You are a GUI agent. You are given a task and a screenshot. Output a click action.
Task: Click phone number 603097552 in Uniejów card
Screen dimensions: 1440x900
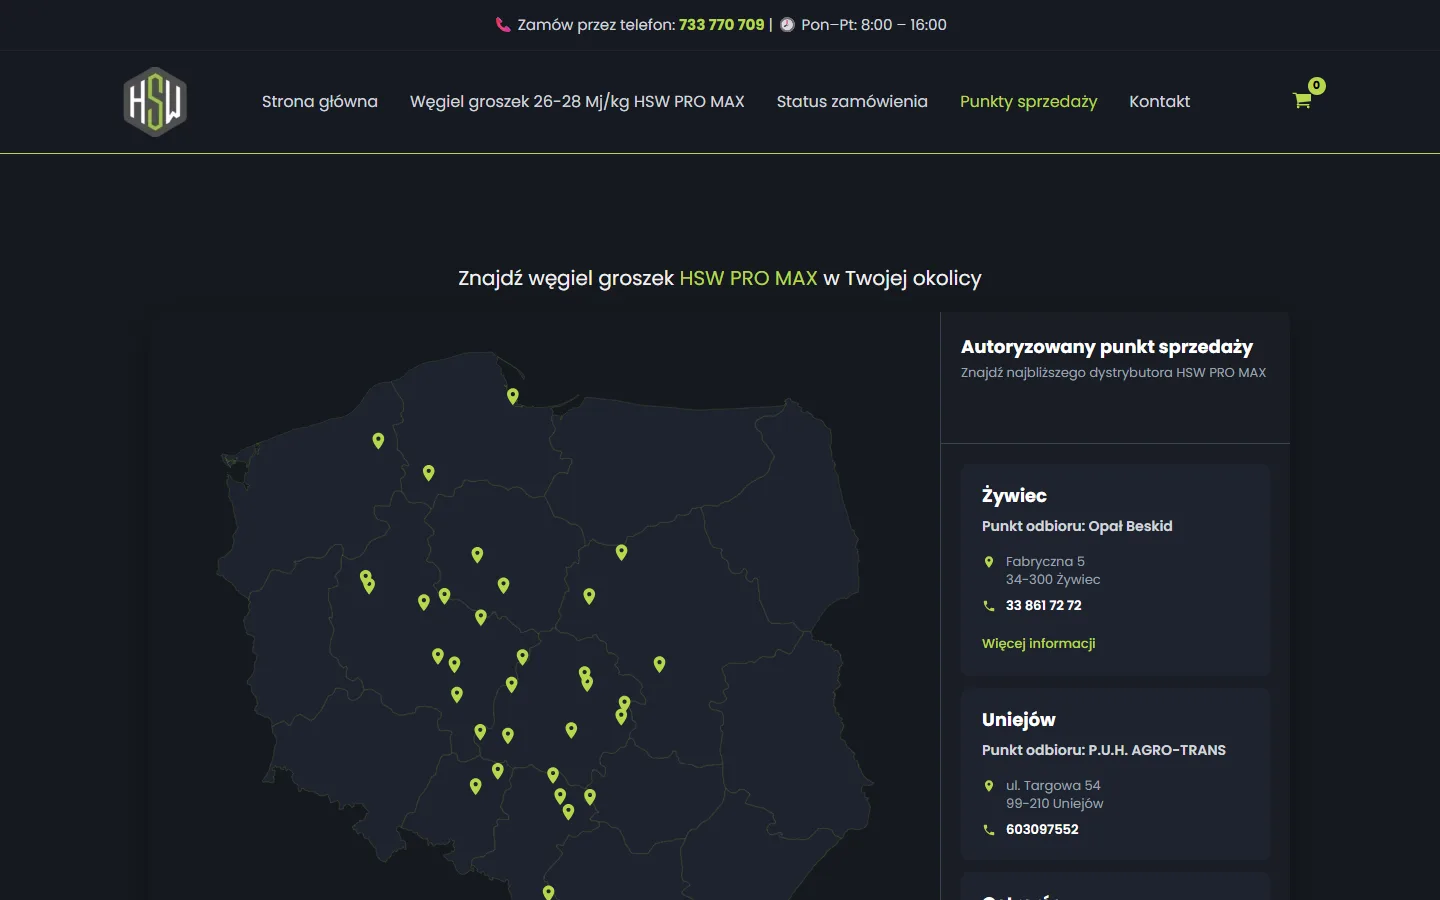[1042, 829]
